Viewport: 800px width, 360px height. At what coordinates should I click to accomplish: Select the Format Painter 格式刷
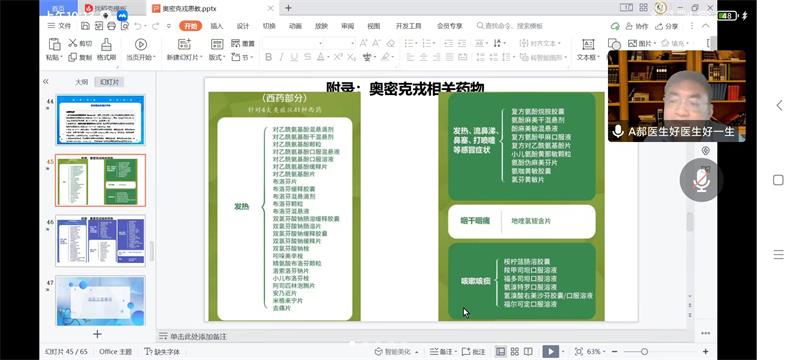[x=107, y=49]
